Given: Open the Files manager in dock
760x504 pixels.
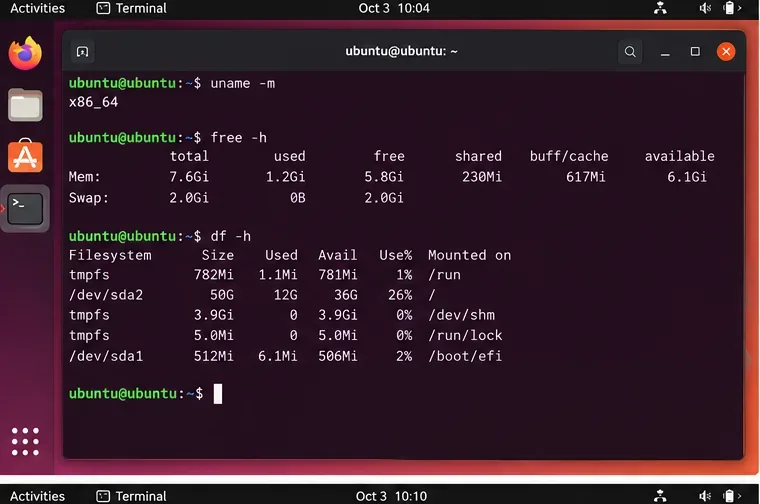Looking at the screenshot, I should pyautogui.click(x=25, y=105).
